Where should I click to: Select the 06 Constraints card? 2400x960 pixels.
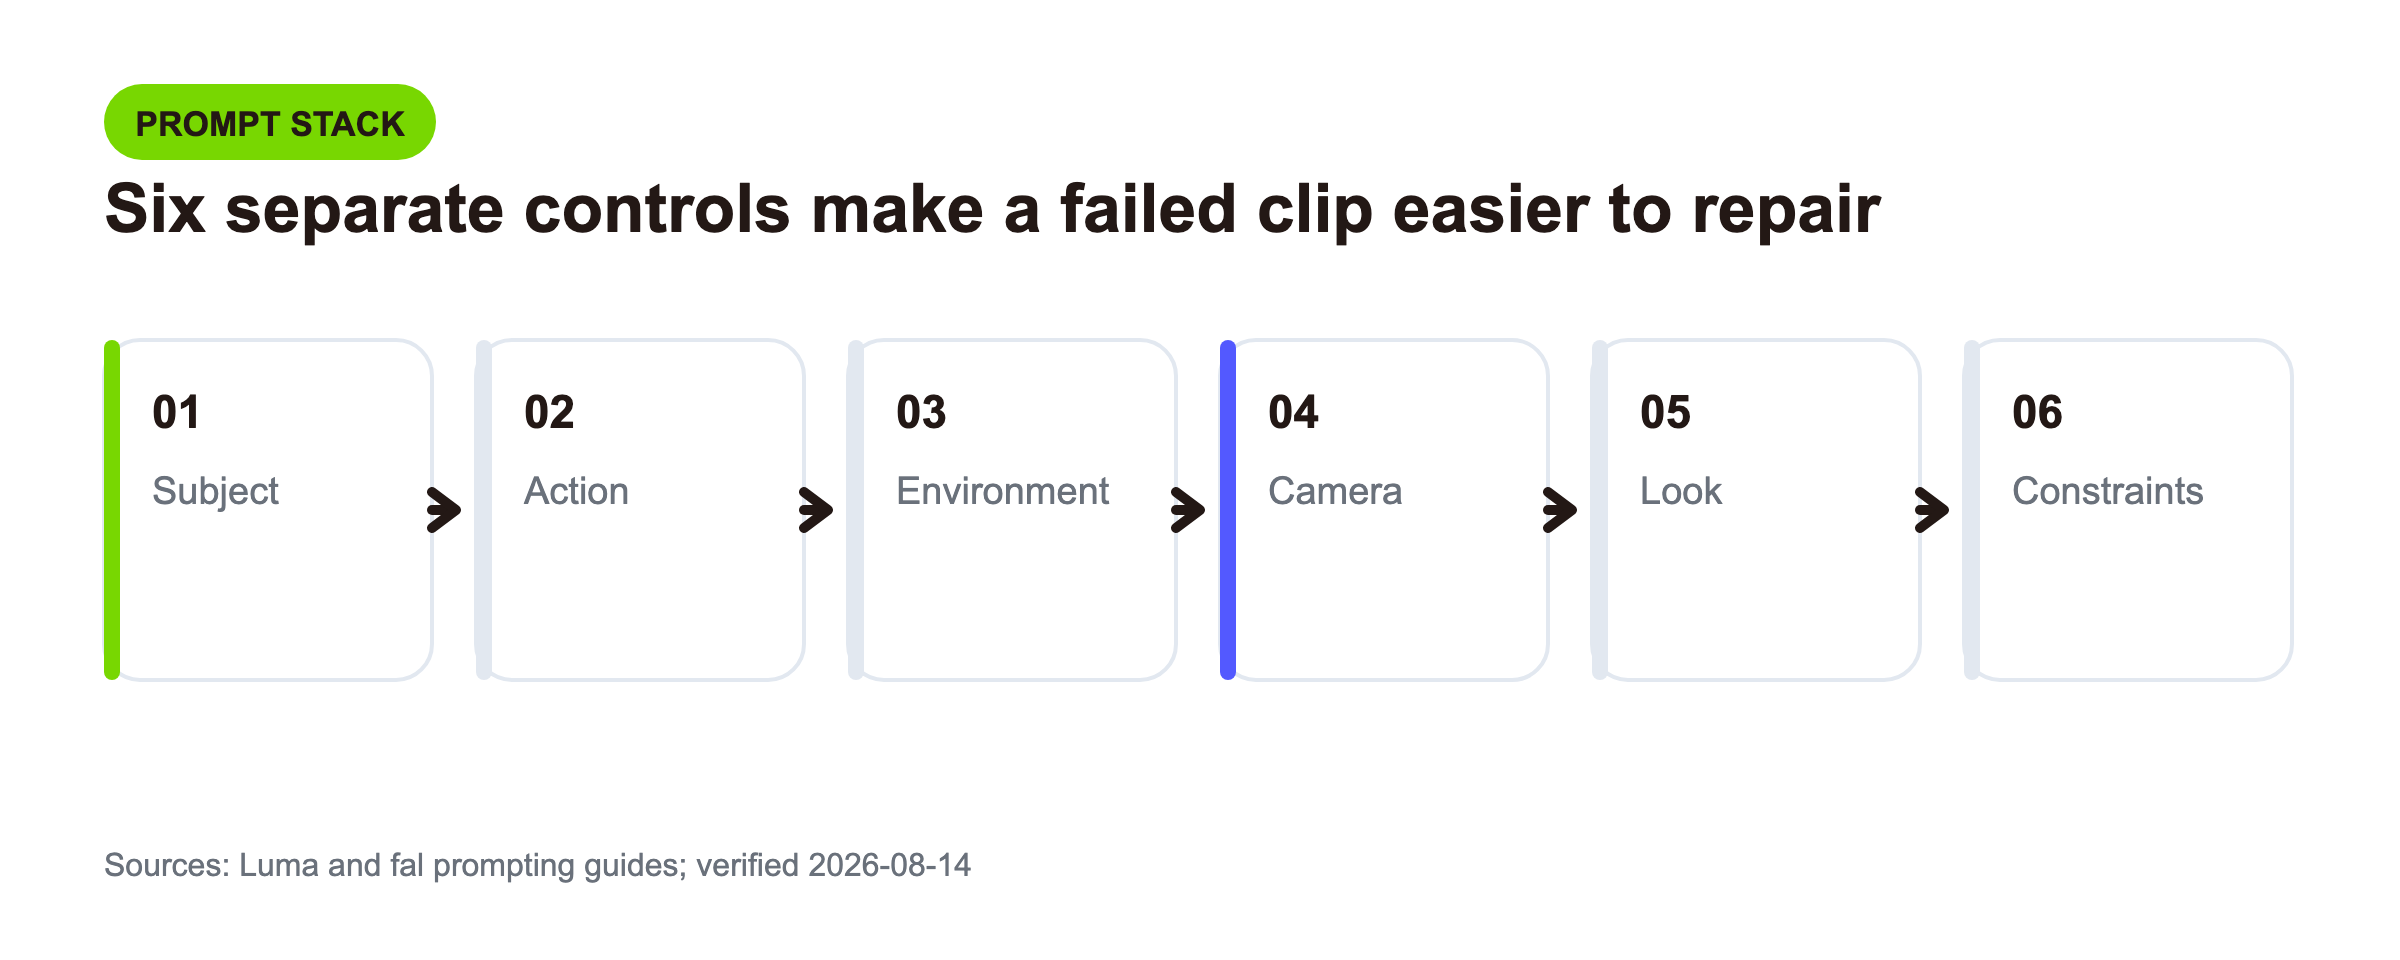(x=2129, y=510)
